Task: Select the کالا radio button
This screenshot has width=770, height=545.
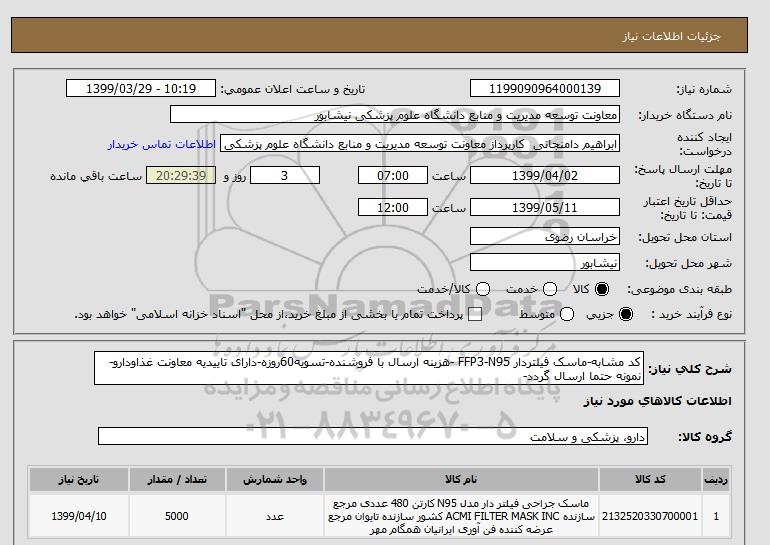Action: [x=602, y=289]
